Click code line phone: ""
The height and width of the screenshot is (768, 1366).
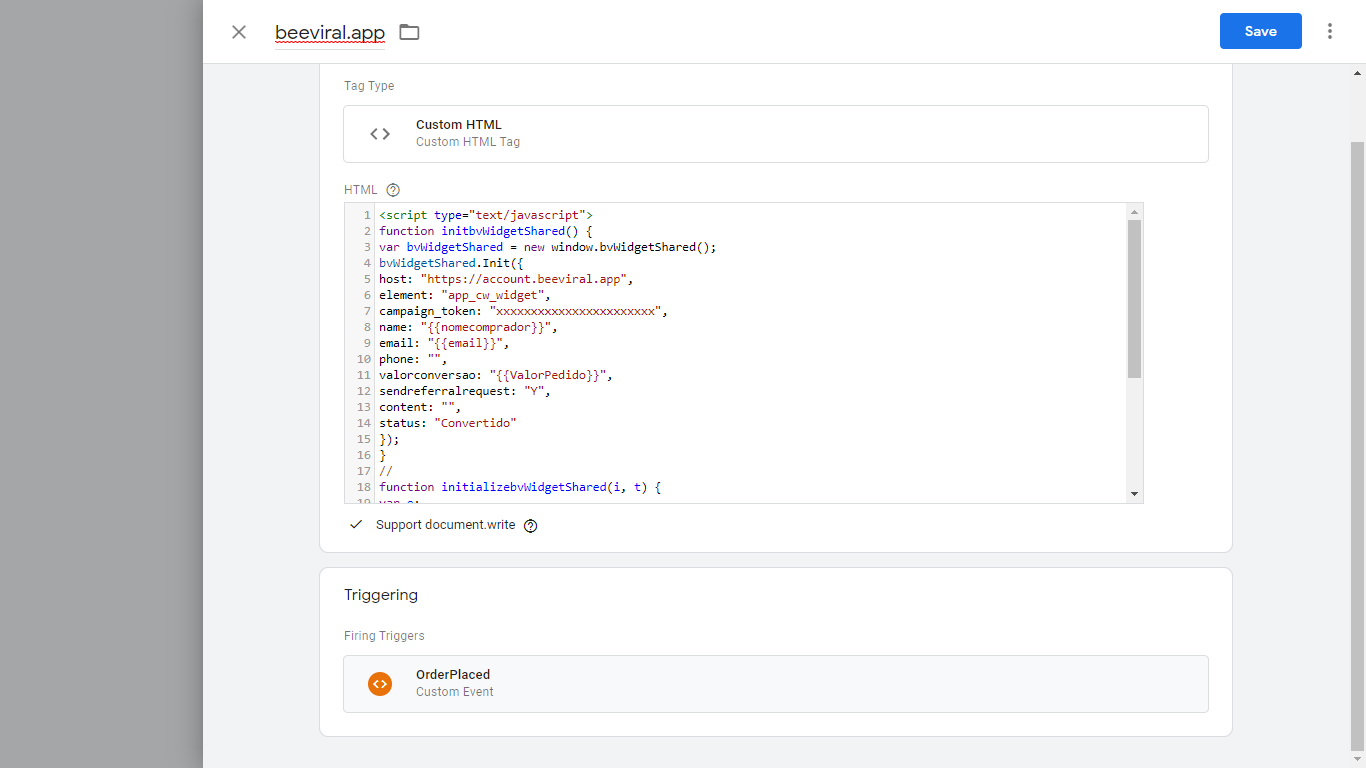pos(413,359)
